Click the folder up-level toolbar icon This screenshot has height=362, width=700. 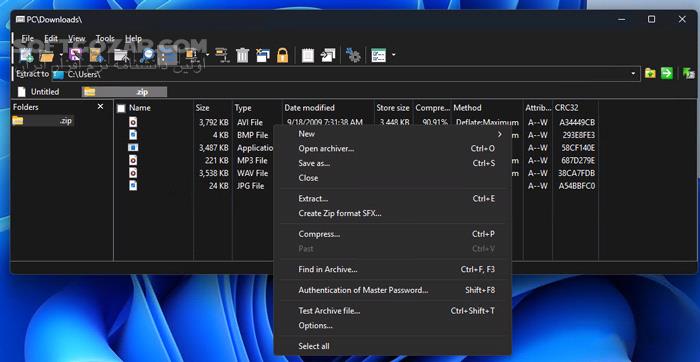[x=122, y=55]
